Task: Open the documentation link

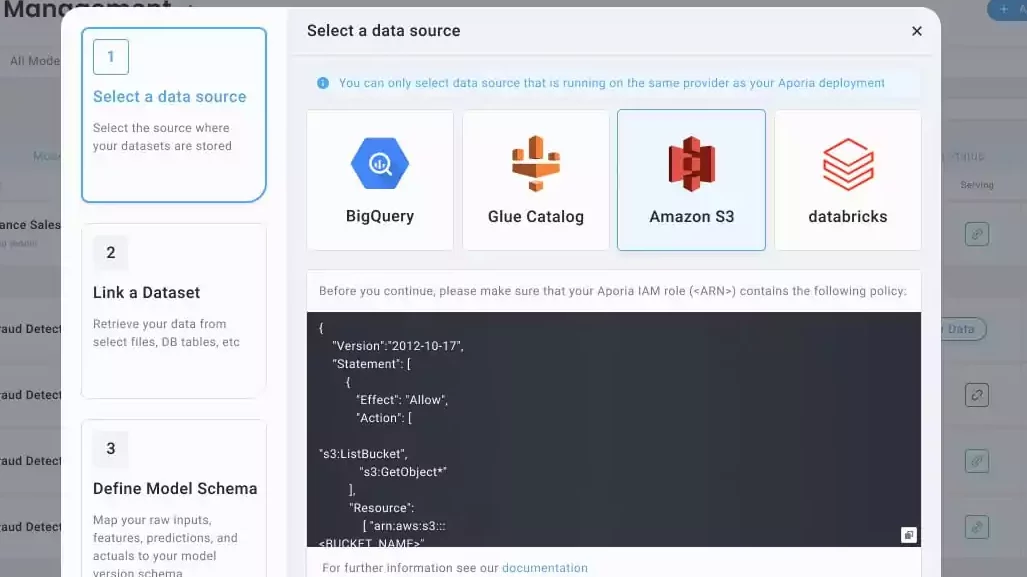Action: pyautogui.click(x=545, y=568)
